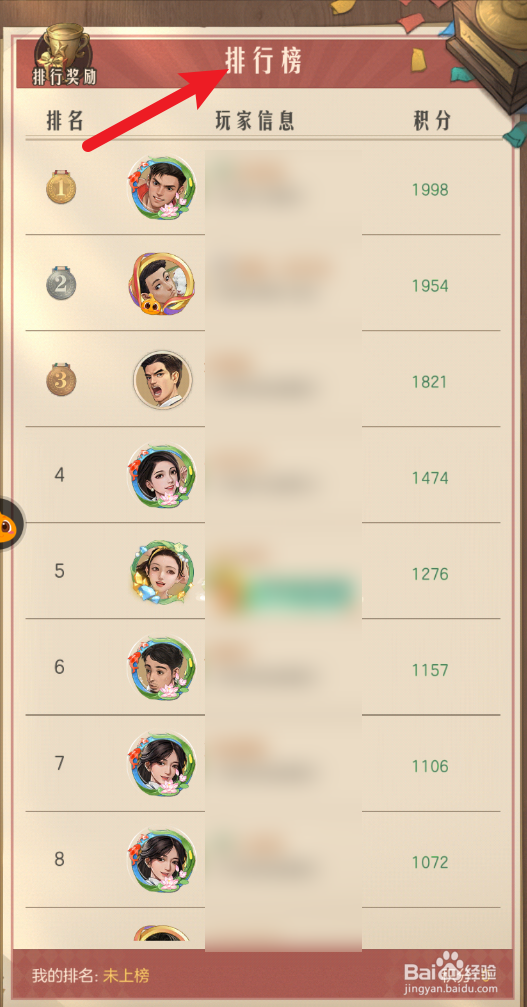Click the 排名 column header

[x=65, y=120]
